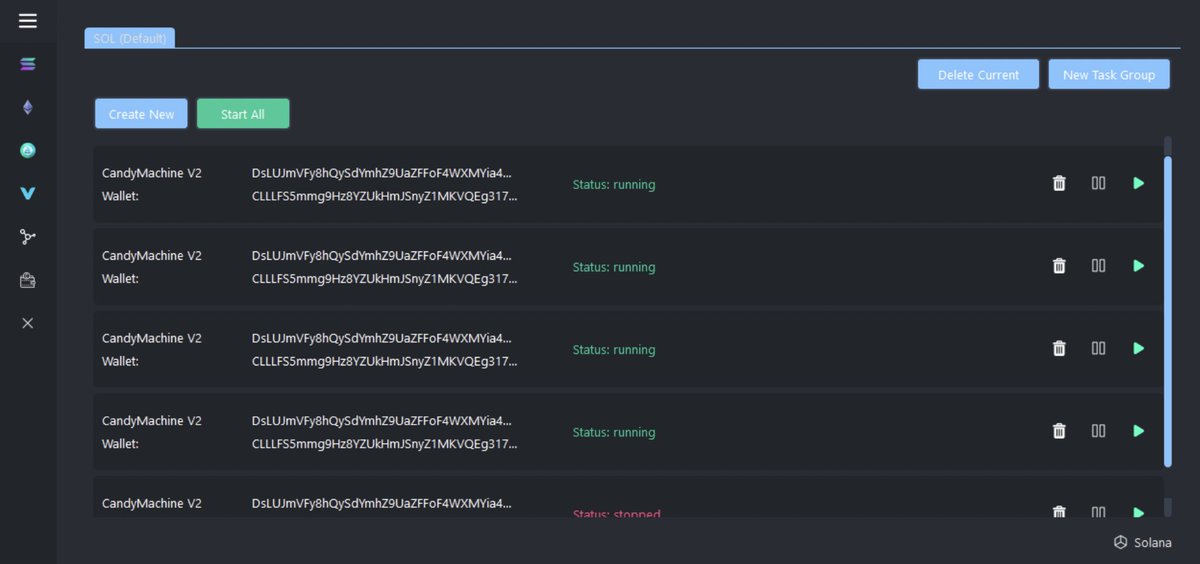
Task: Pause the fourth running task
Action: pos(1098,431)
